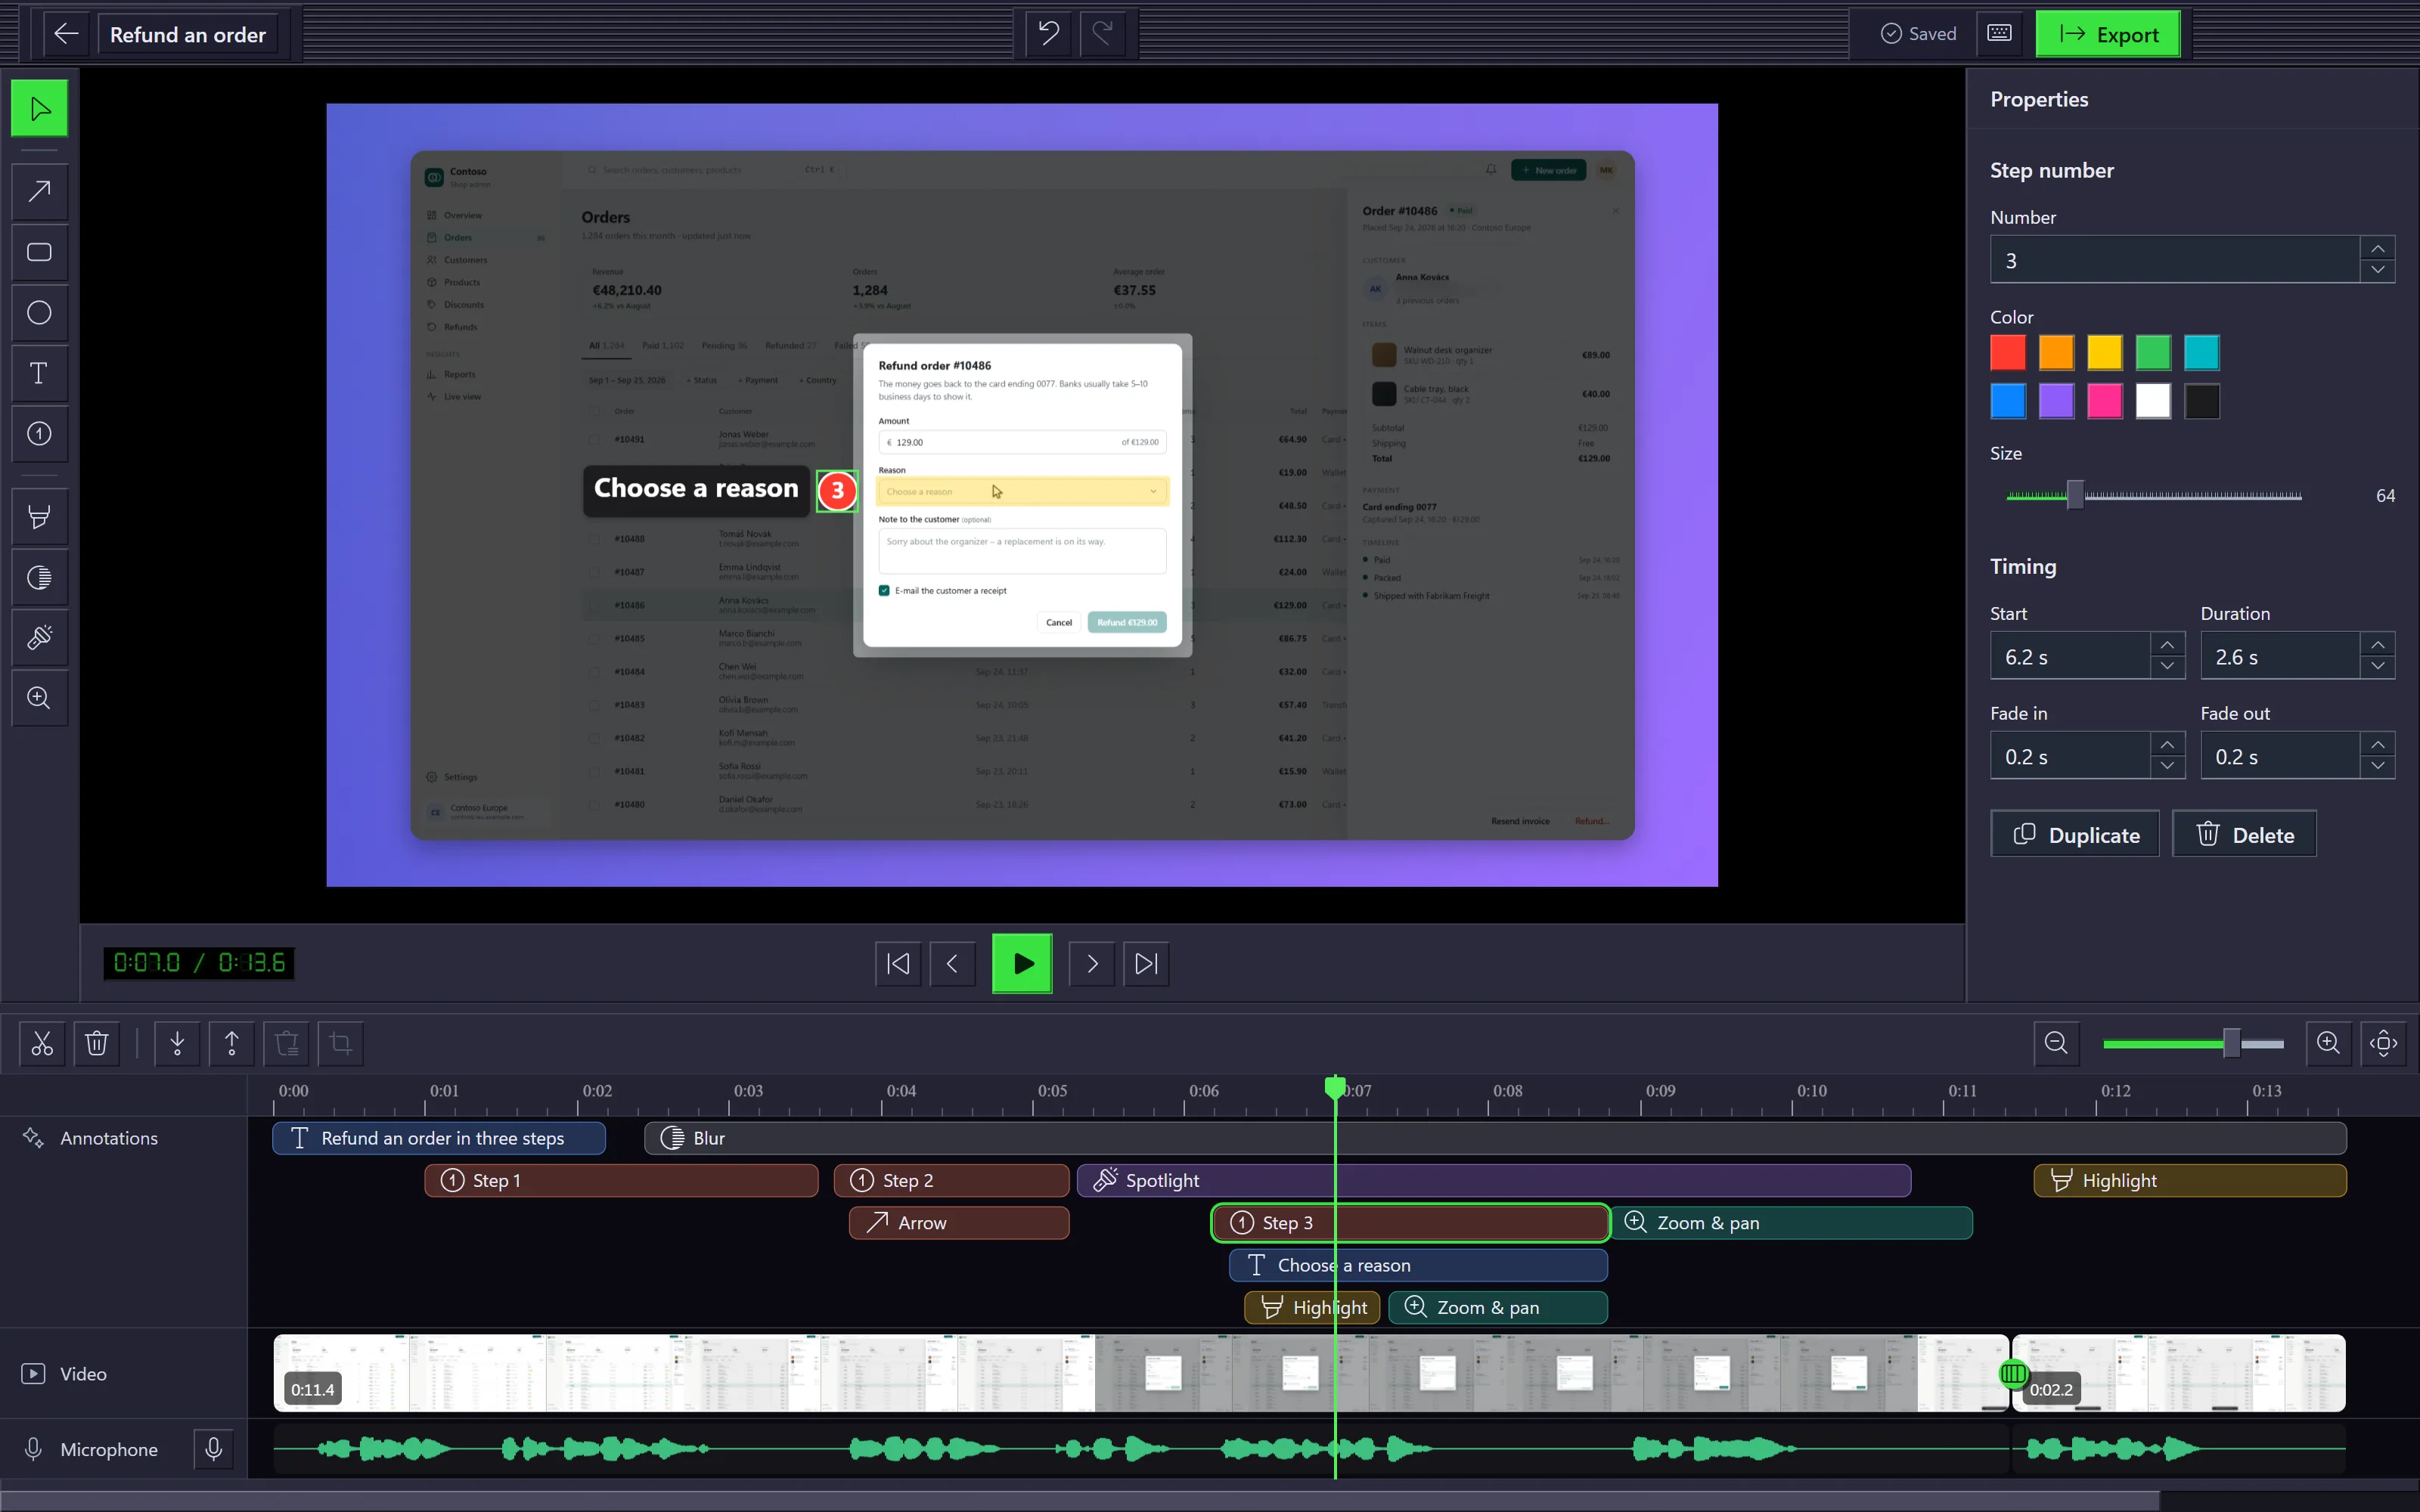Pick the red color swatch

(2008, 352)
